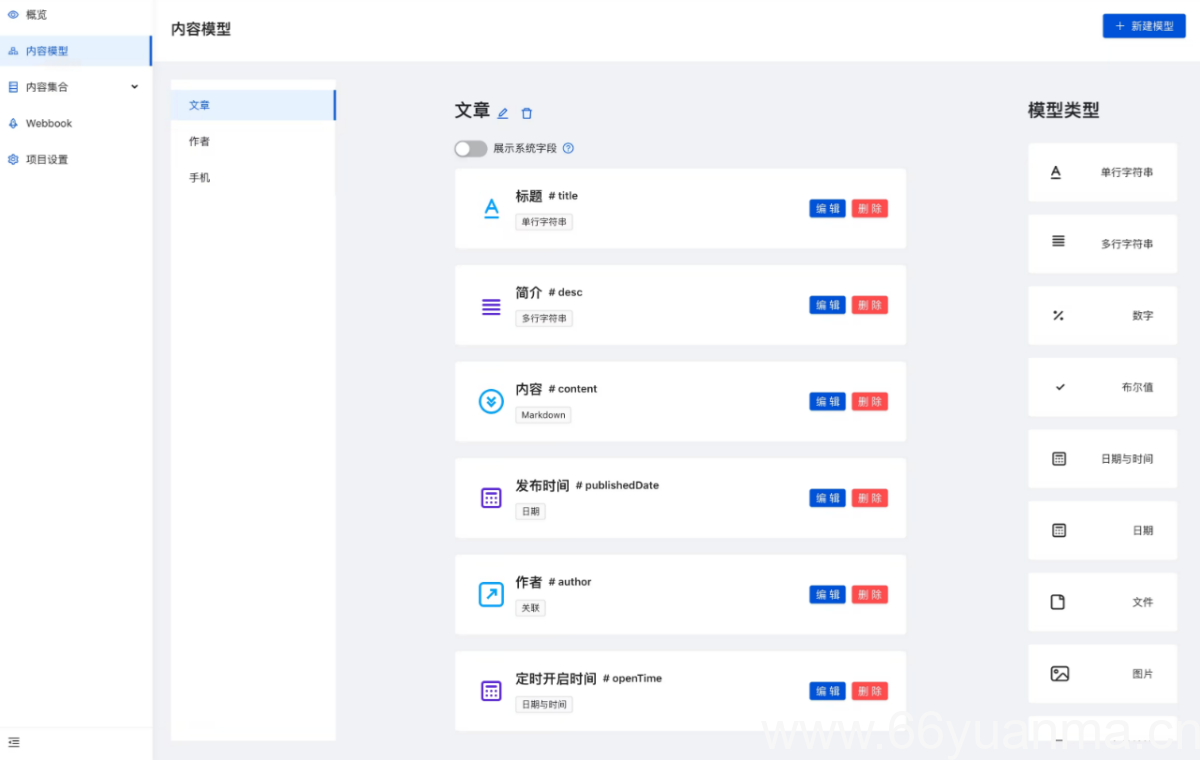Collapse the sidebar with bottom-left icon
Screen dimensions: 1200x760
click(x=14, y=742)
